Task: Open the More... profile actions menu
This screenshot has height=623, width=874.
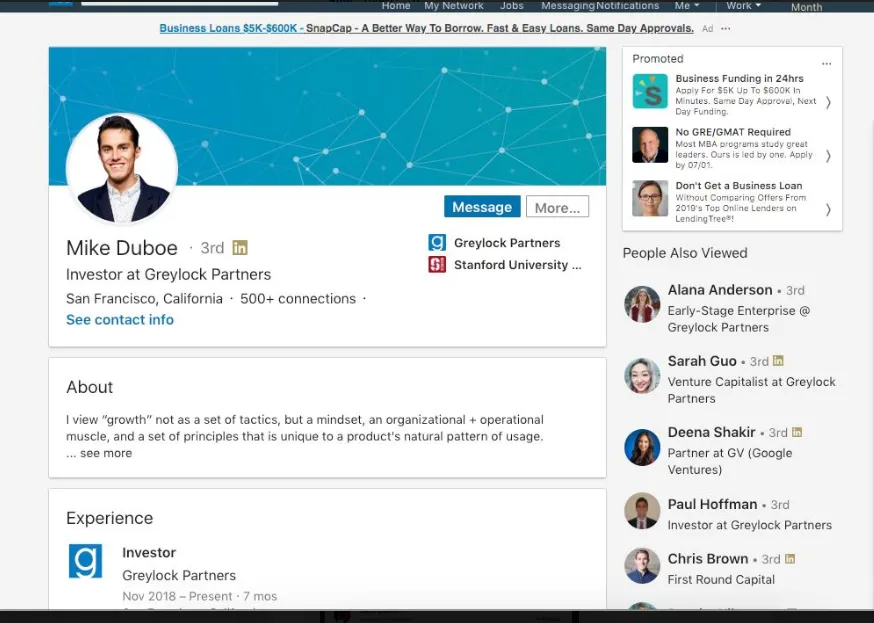Action: (x=557, y=207)
